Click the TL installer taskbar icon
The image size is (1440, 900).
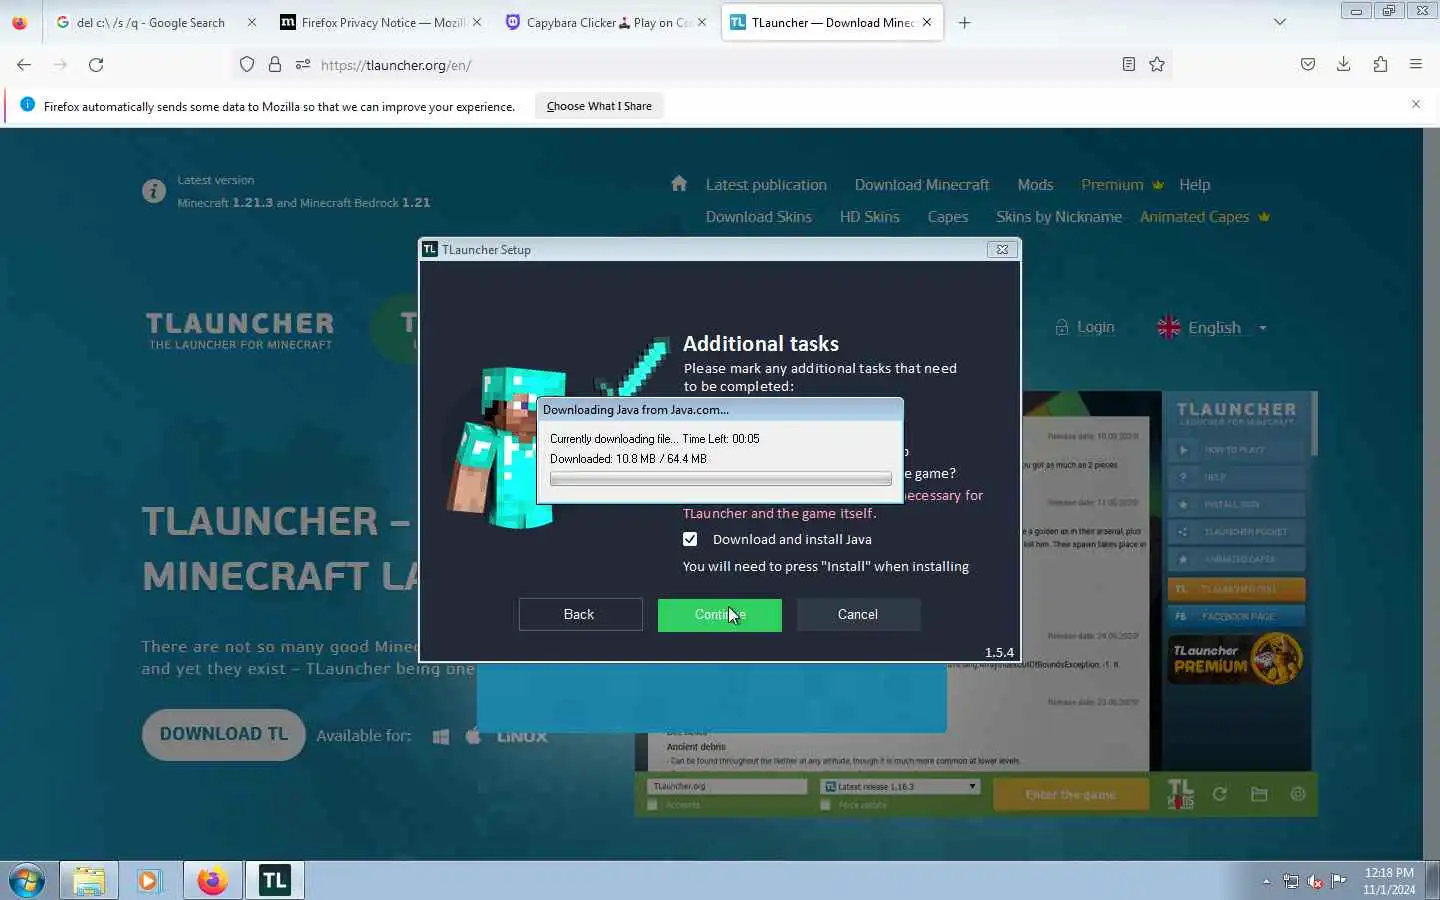pos(274,881)
